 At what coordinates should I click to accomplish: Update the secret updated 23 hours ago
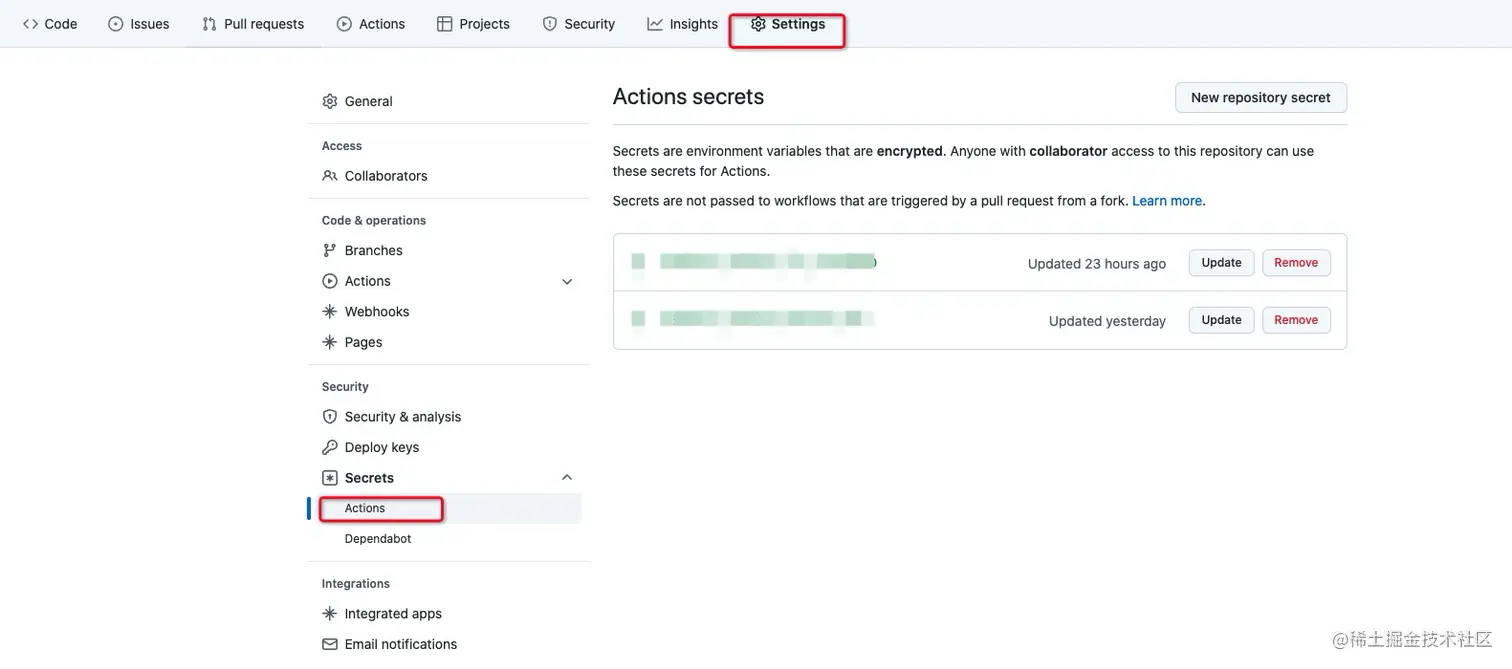tap(1221, 263)
